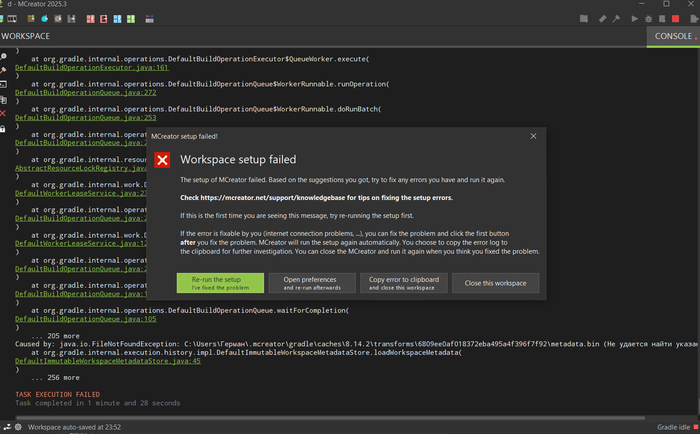The image size is (700, 434).
Task: Click the red X clear console icon
Action: [4, 113]
